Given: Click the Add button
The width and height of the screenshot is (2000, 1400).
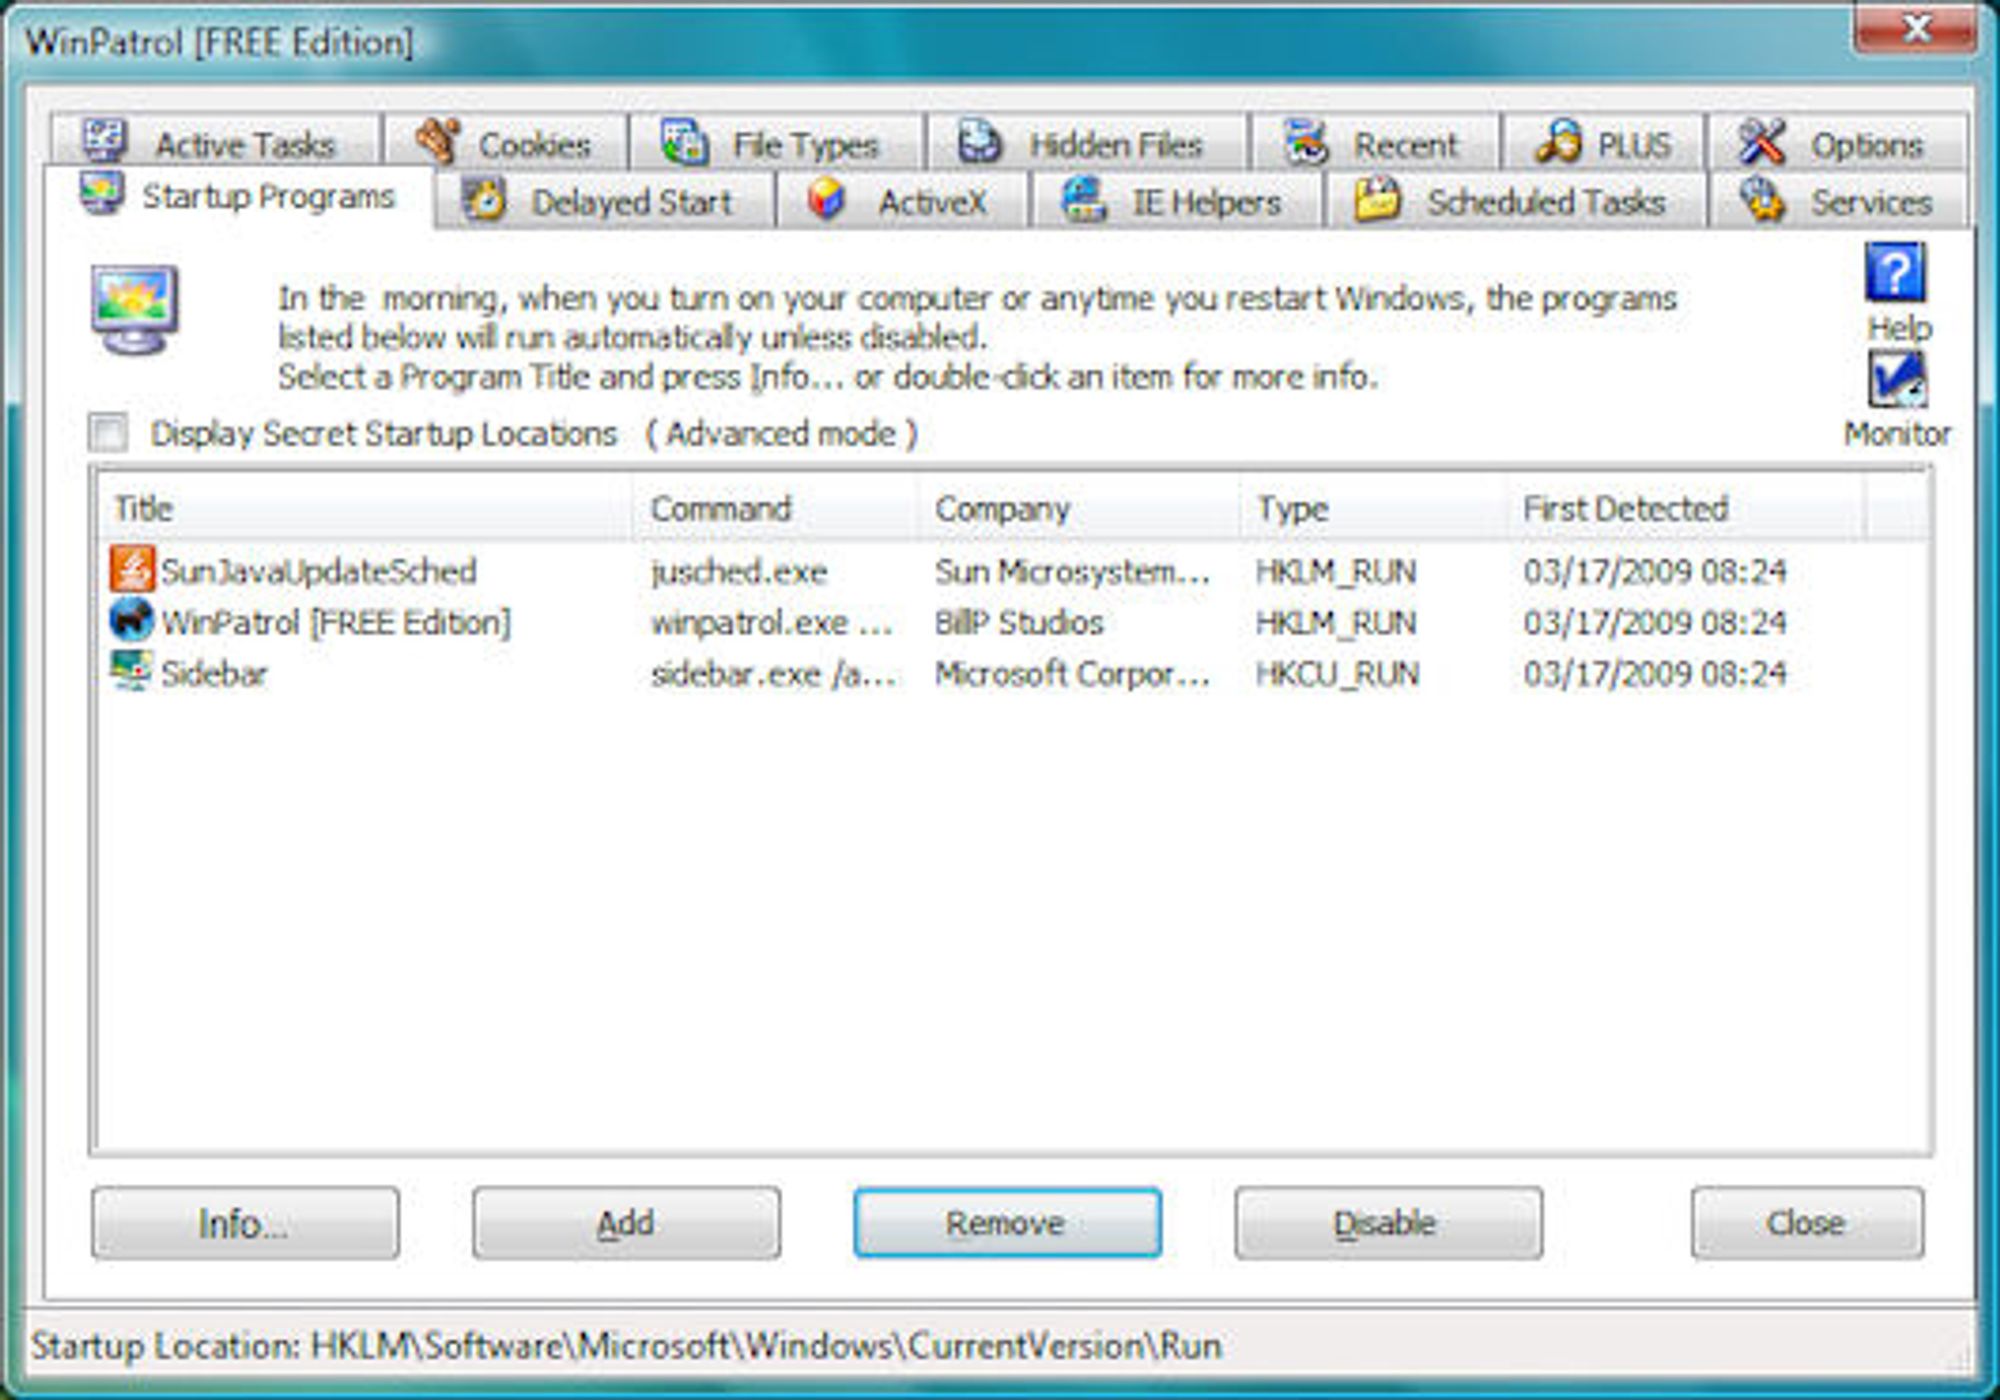Looking at the screenshot, I should (x=626, y=1222).
